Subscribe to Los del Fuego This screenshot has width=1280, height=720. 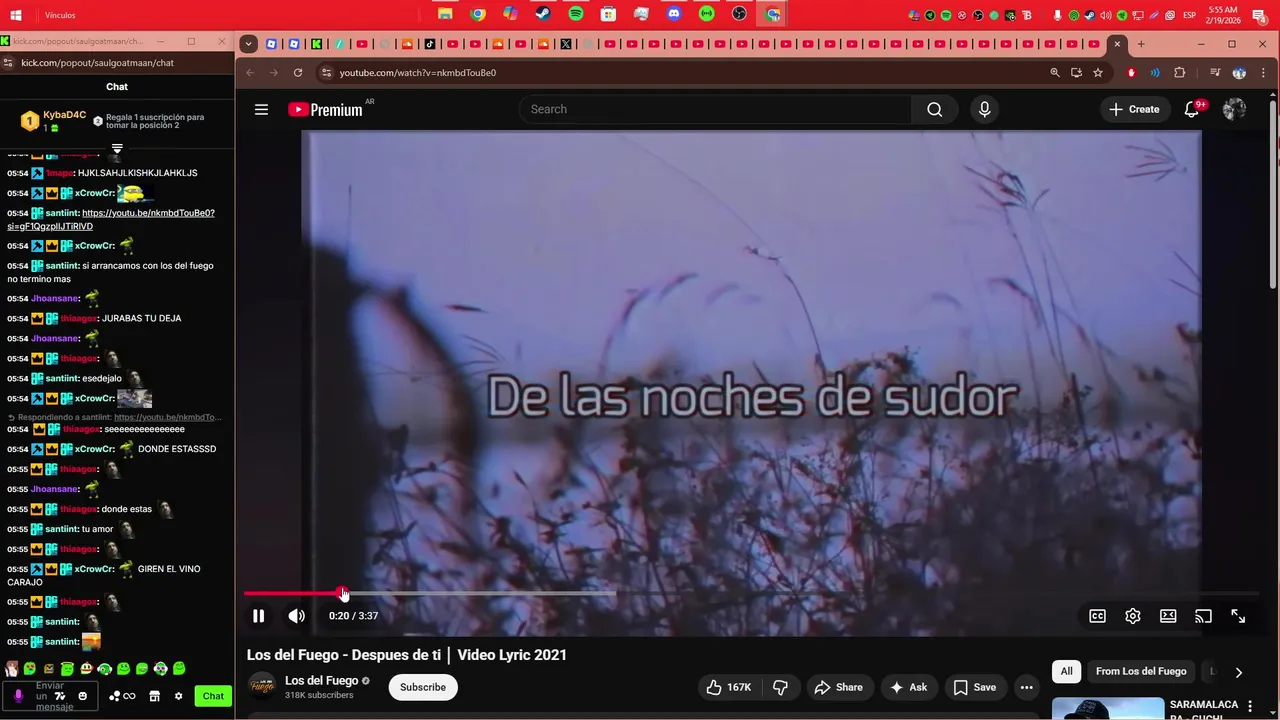pyautogui.click(x=423, y=687)
